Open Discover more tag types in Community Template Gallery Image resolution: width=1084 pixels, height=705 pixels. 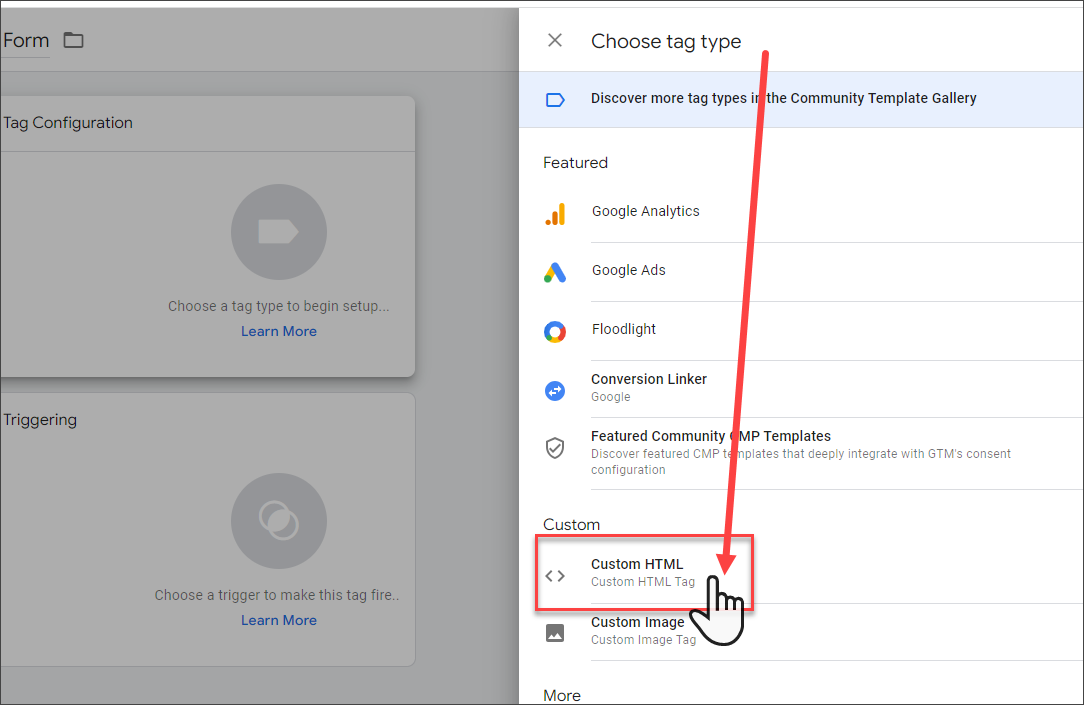[x=801, y=99]
